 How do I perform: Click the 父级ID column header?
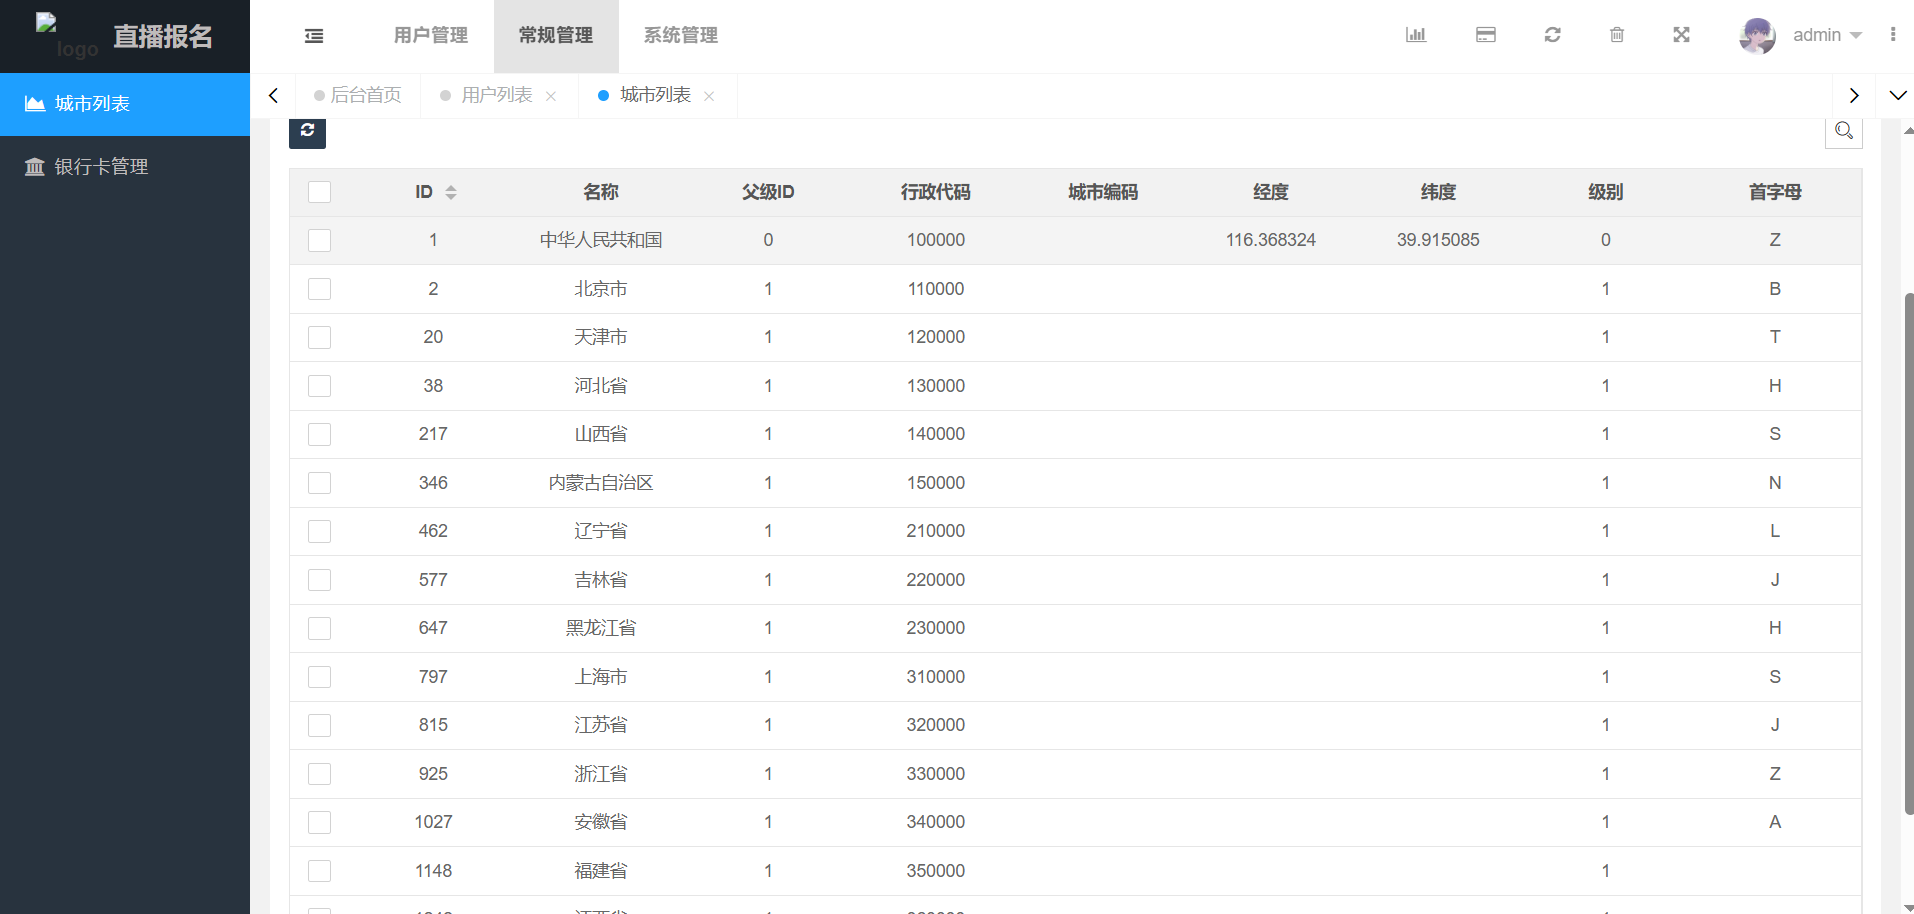tap(768, 192)
